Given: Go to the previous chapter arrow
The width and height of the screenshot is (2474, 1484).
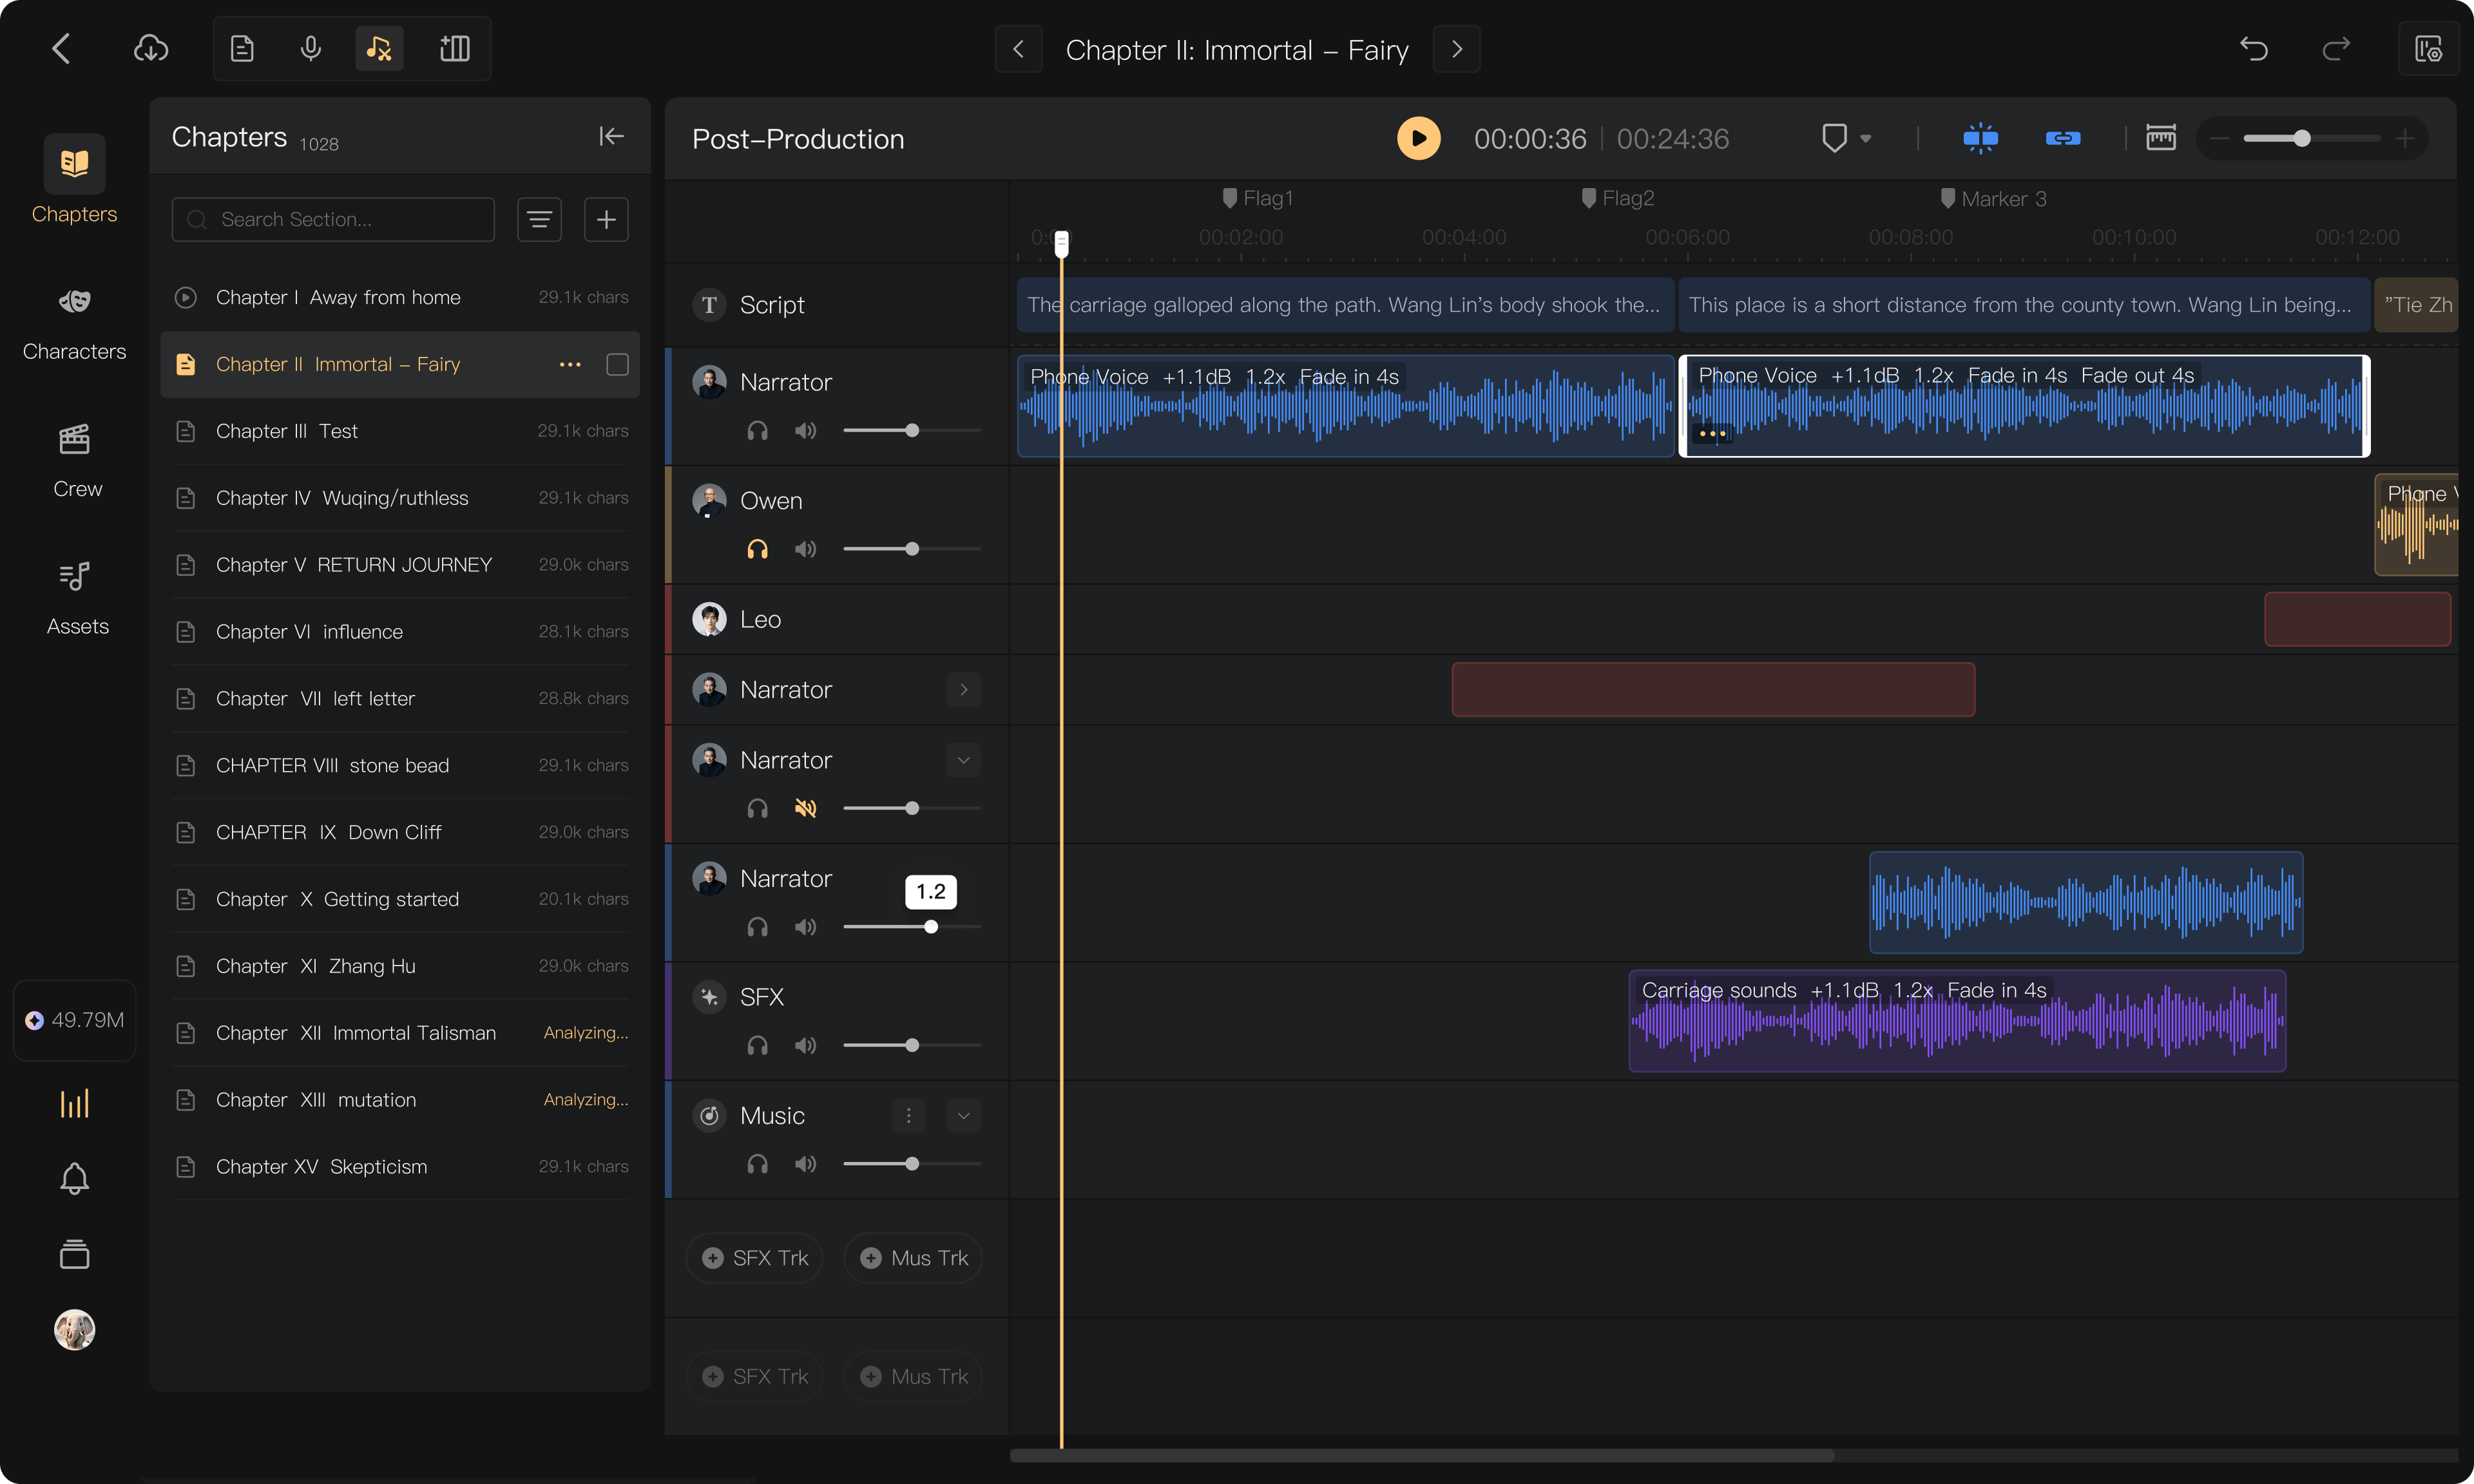Looking at the screenshot, I should 1018,49.
